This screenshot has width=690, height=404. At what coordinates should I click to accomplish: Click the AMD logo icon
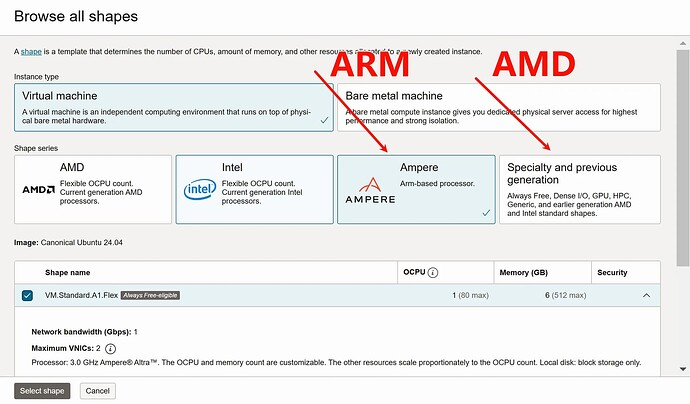[38, 190]
